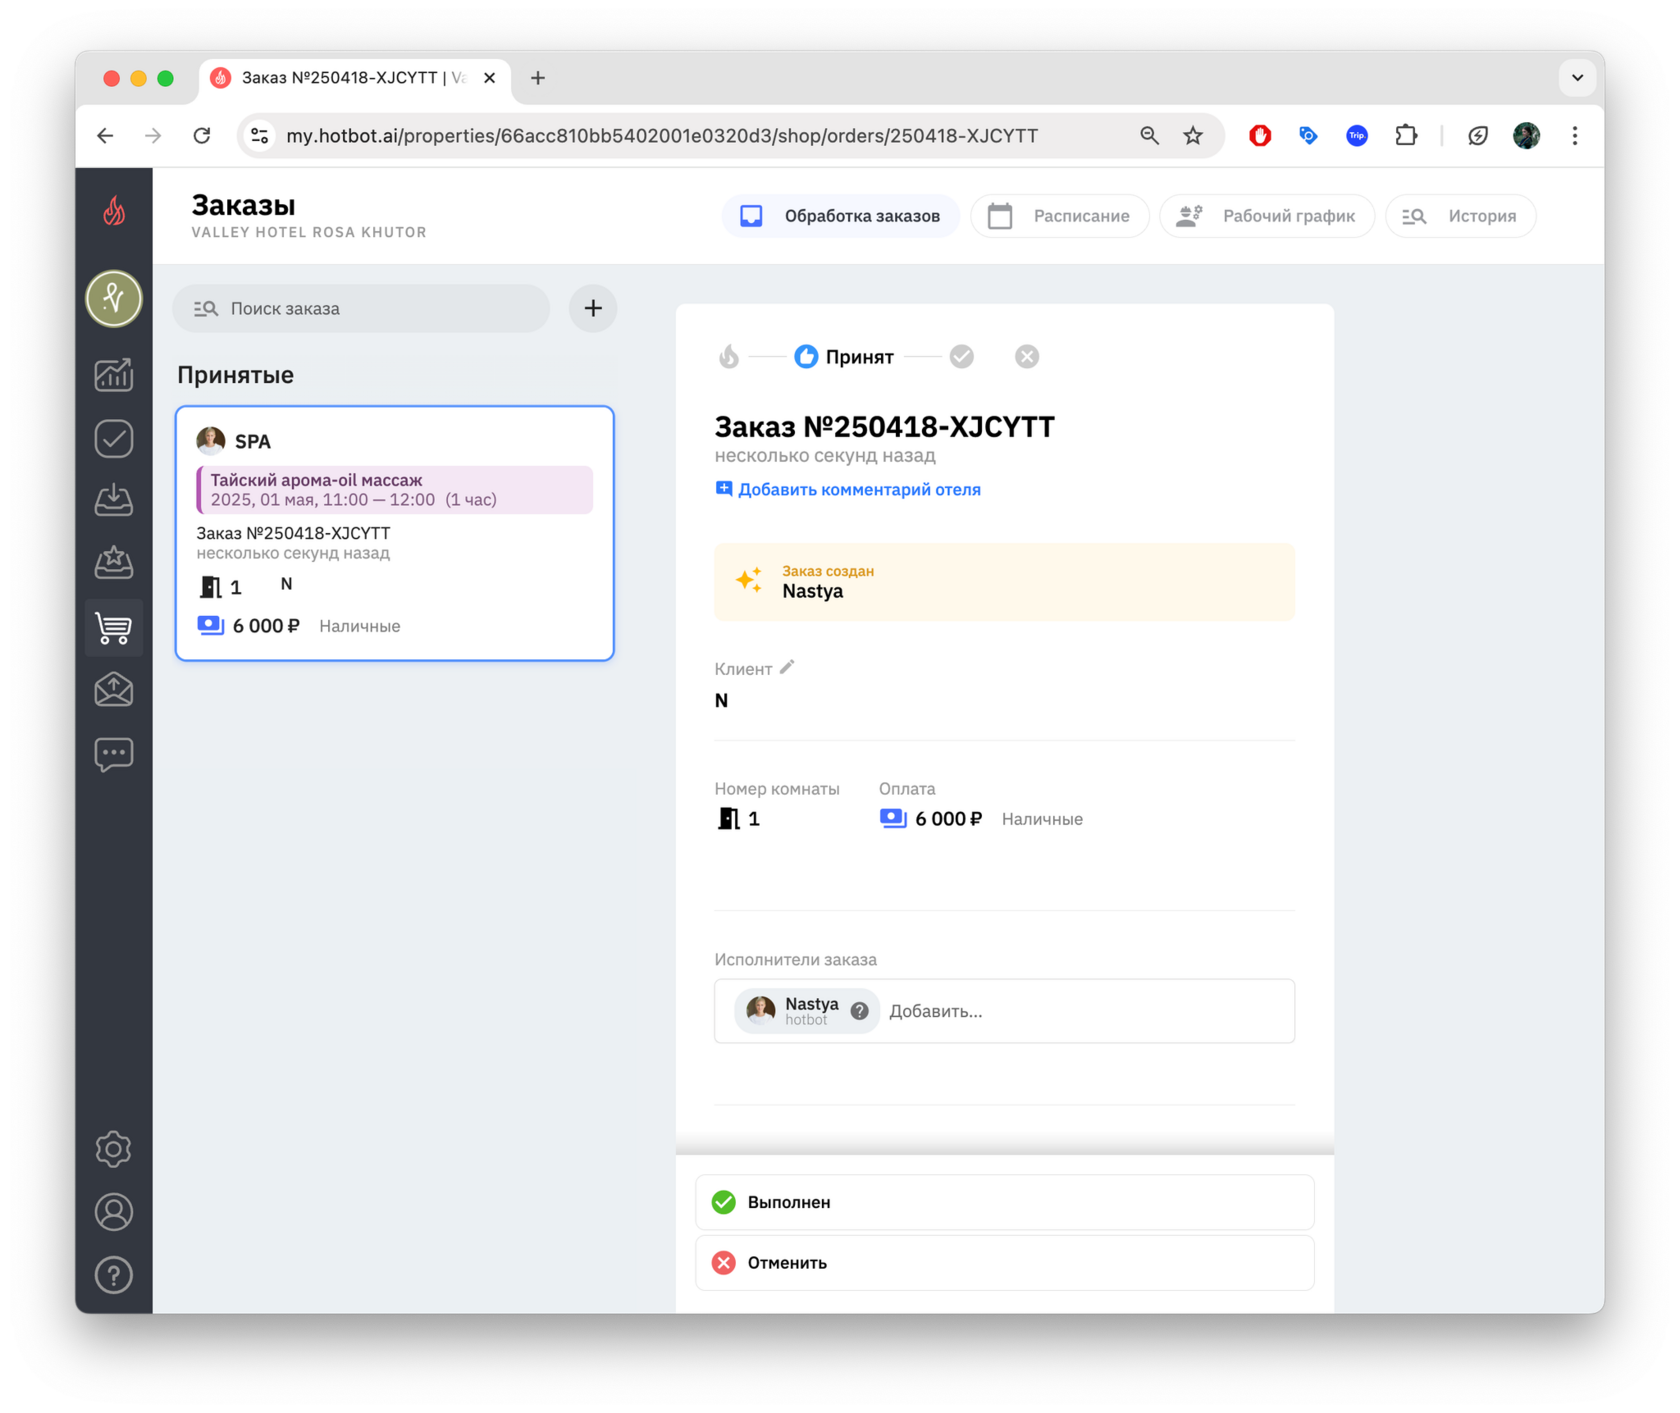Open the inbox download tray sidebar icon

[114, 499]
